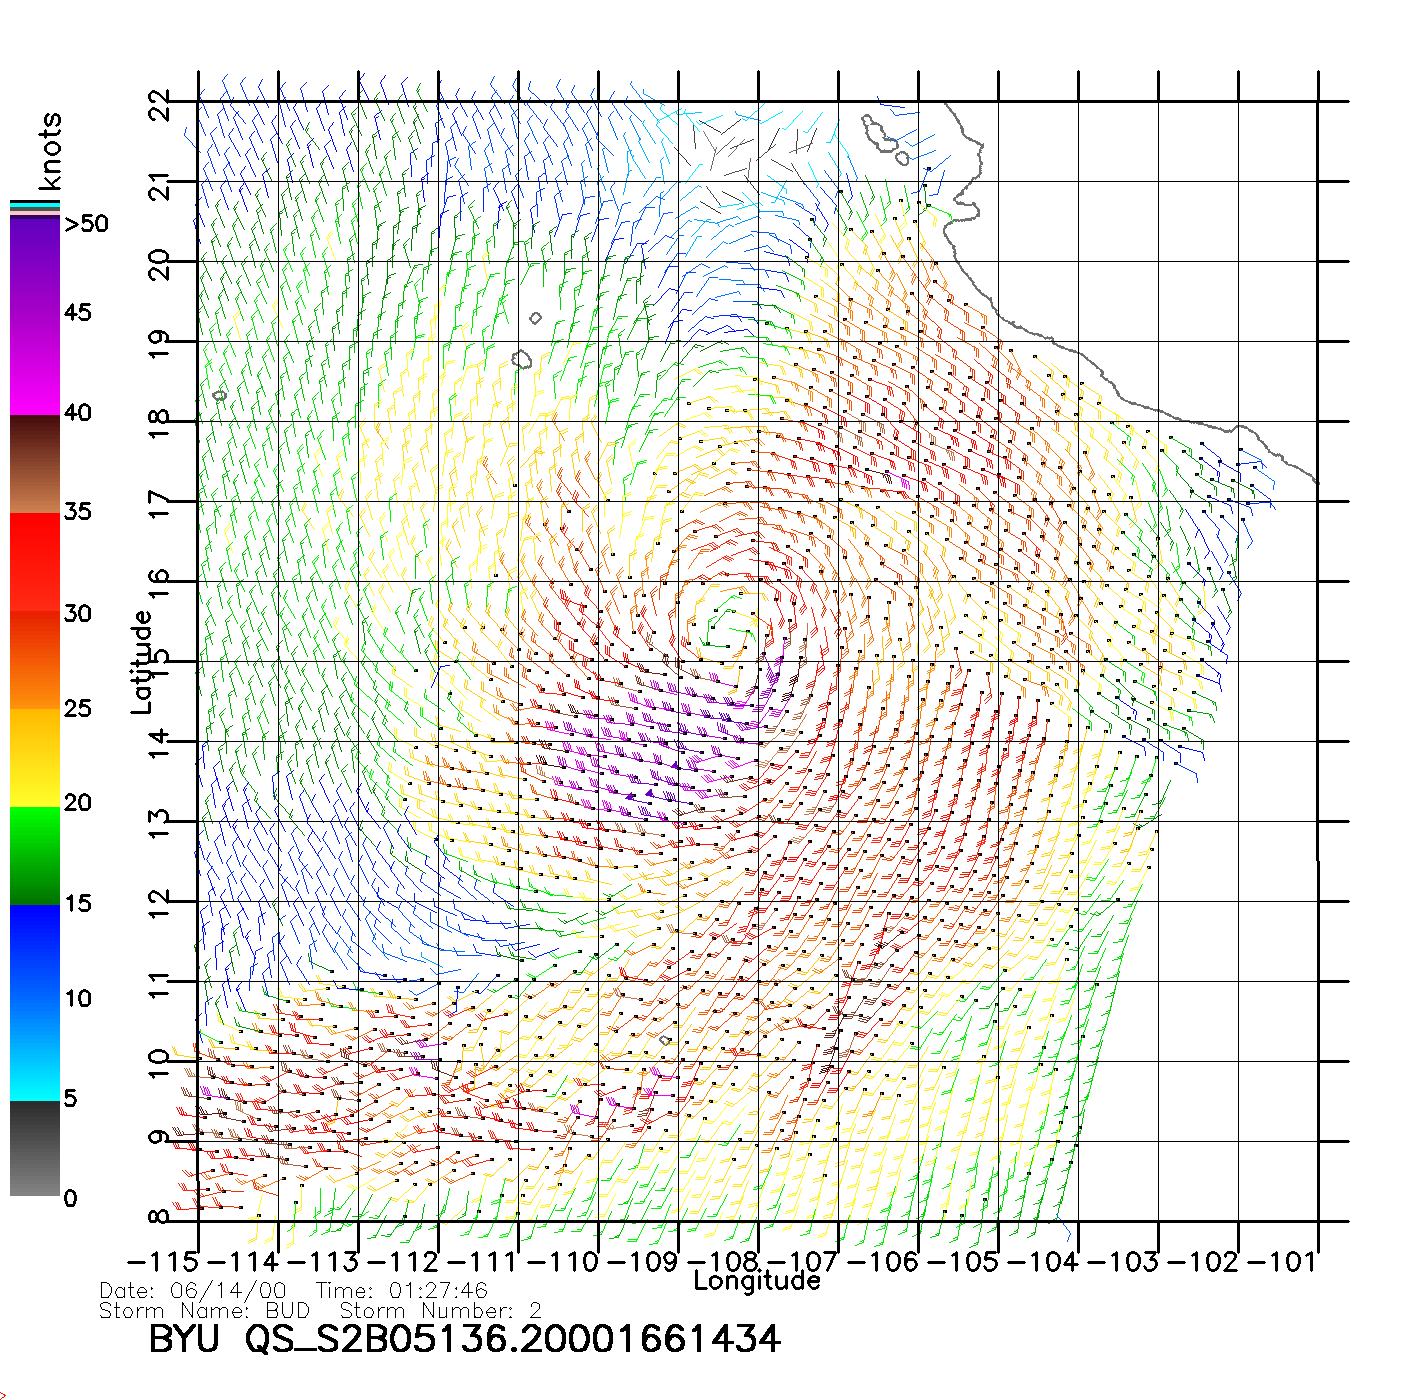Viewport: 1420px width, 1400px height.
Task: Click the Storm Name: BUD text
Action: (205, 1311)
